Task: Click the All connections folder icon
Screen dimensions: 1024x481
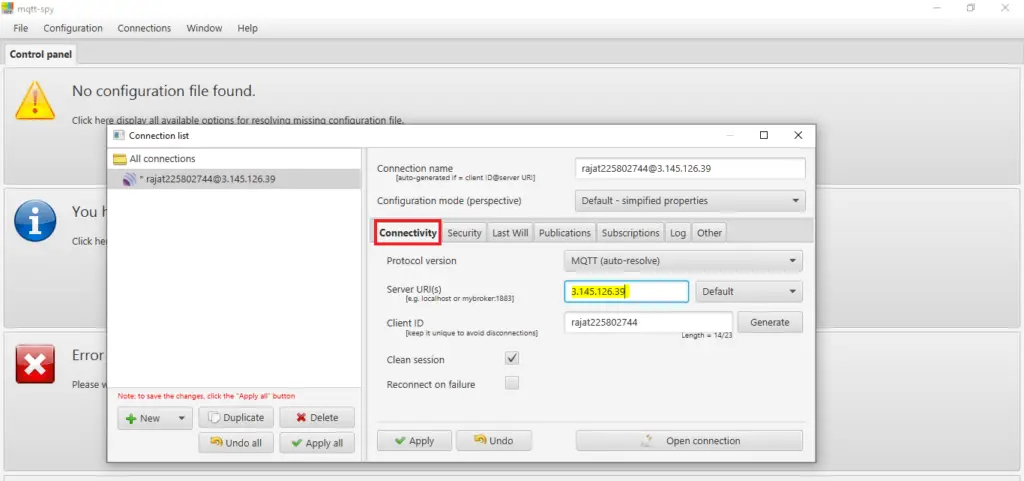Action: click(120, 159)
